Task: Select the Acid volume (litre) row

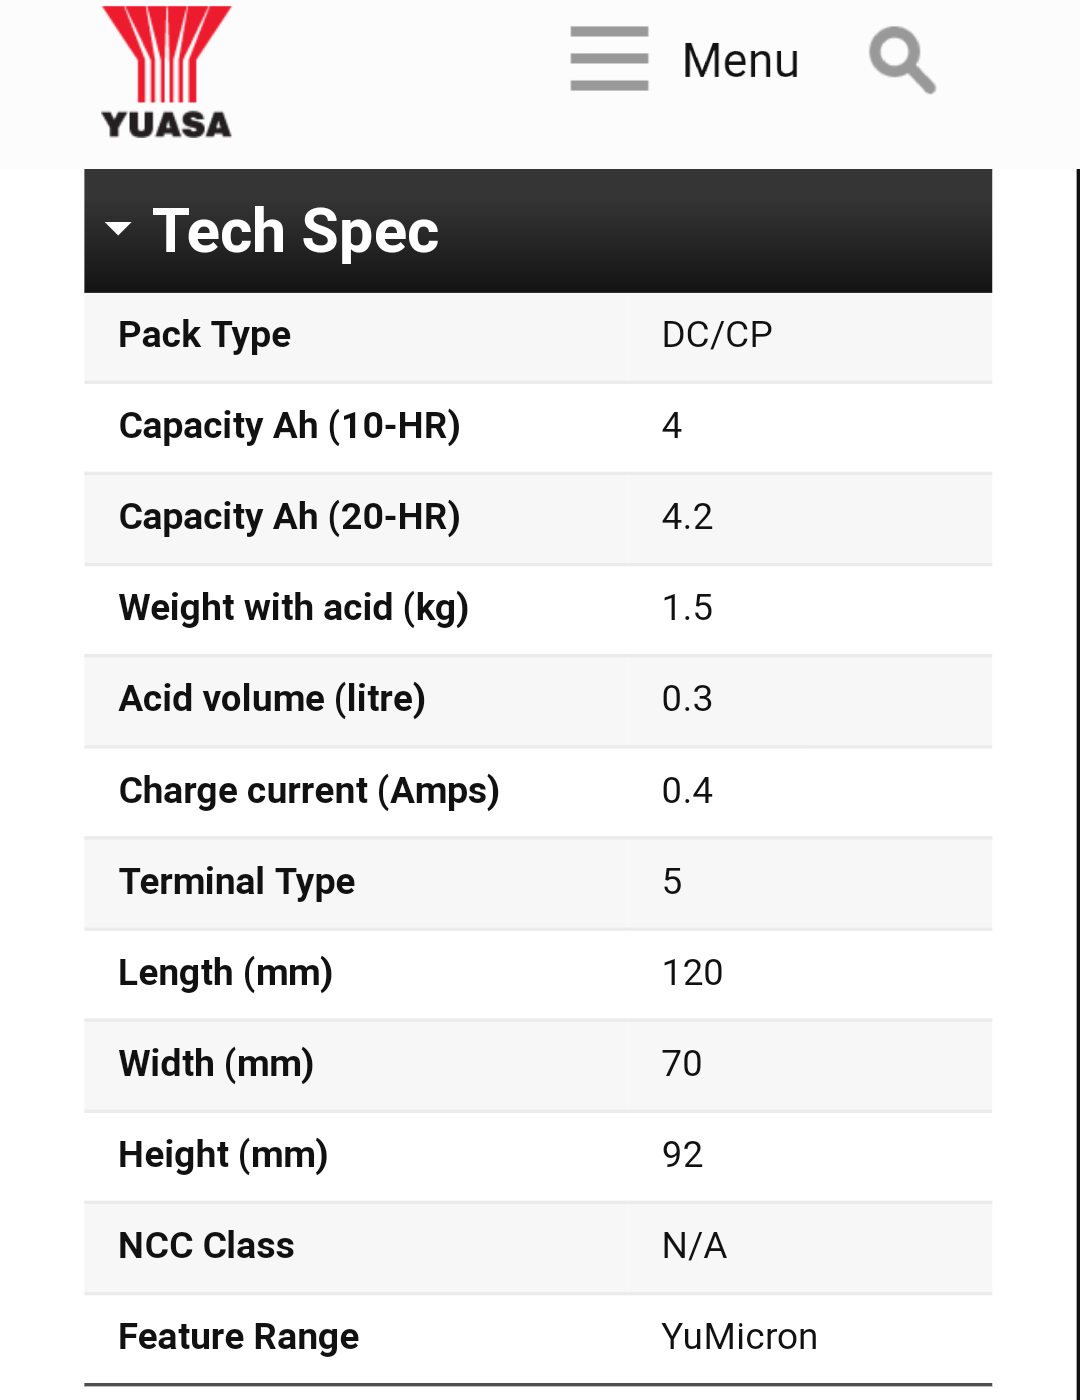Action: (538, 701)
